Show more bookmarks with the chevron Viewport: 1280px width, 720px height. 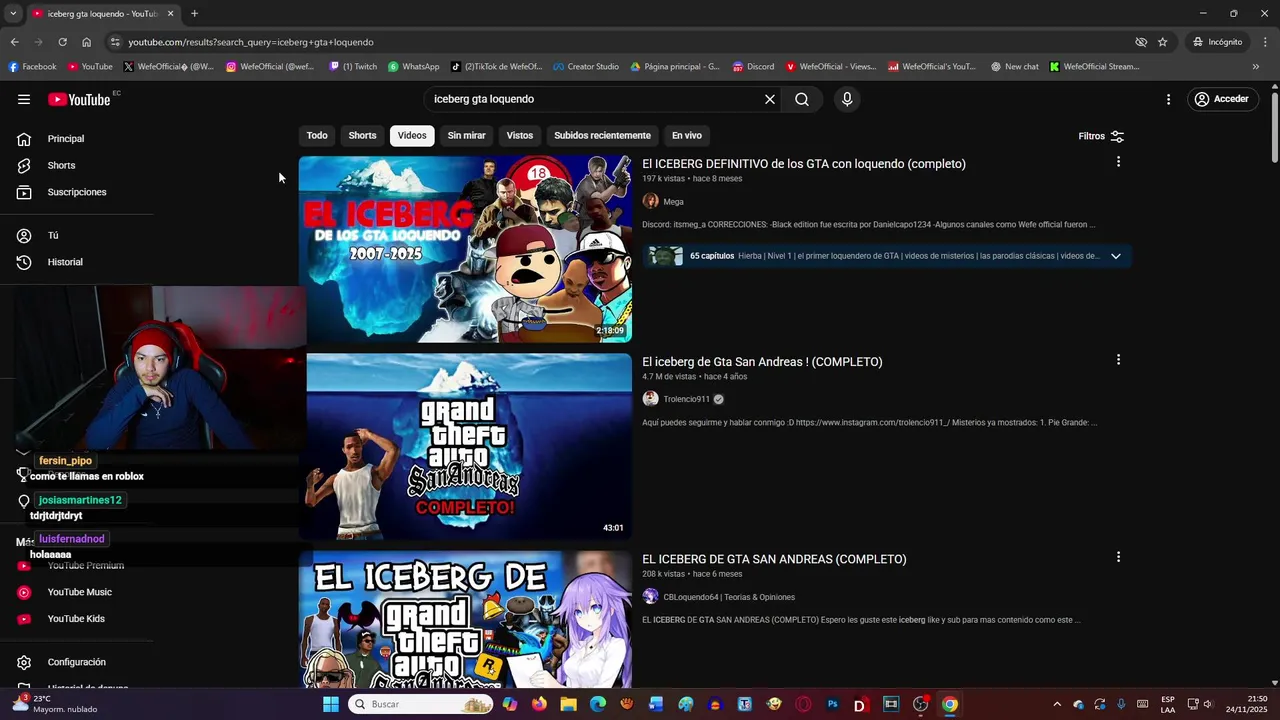point(1256,67)
